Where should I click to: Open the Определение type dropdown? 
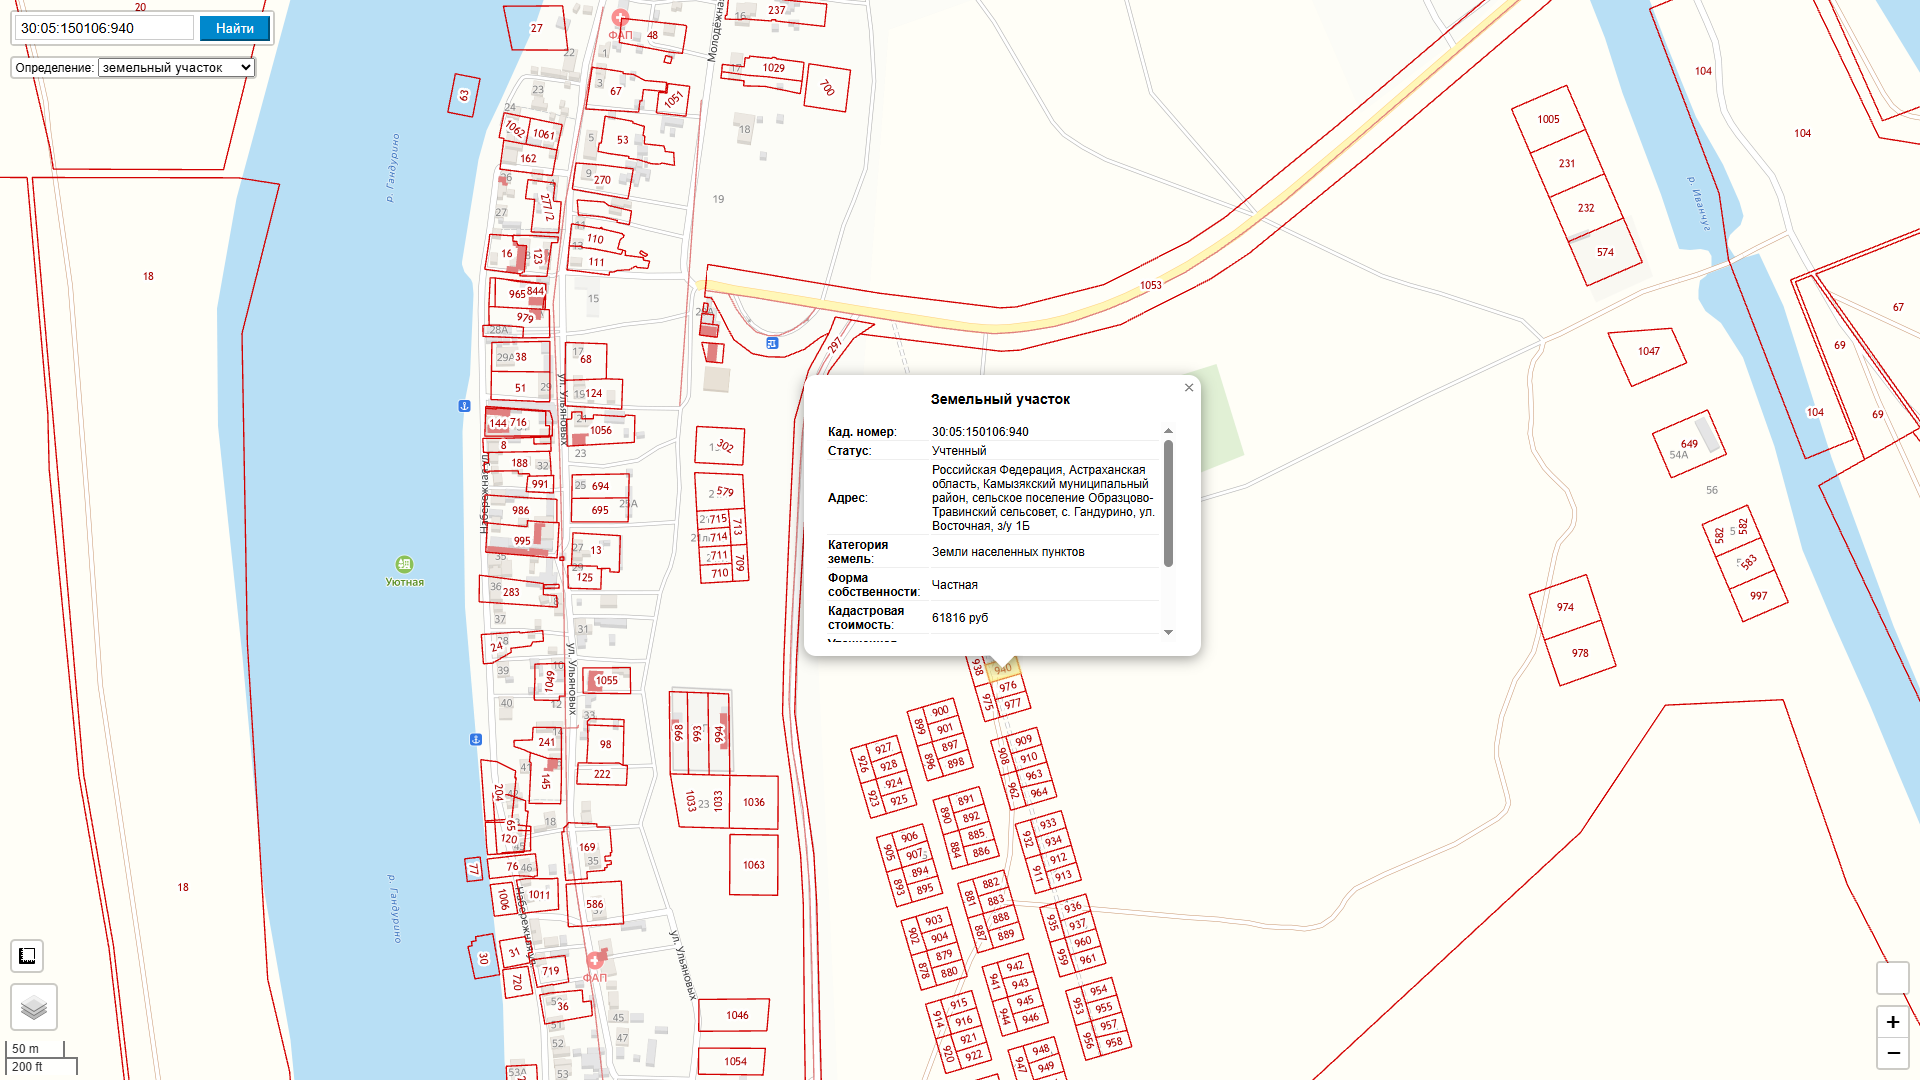pyautogui.click(x=176, y=68)
